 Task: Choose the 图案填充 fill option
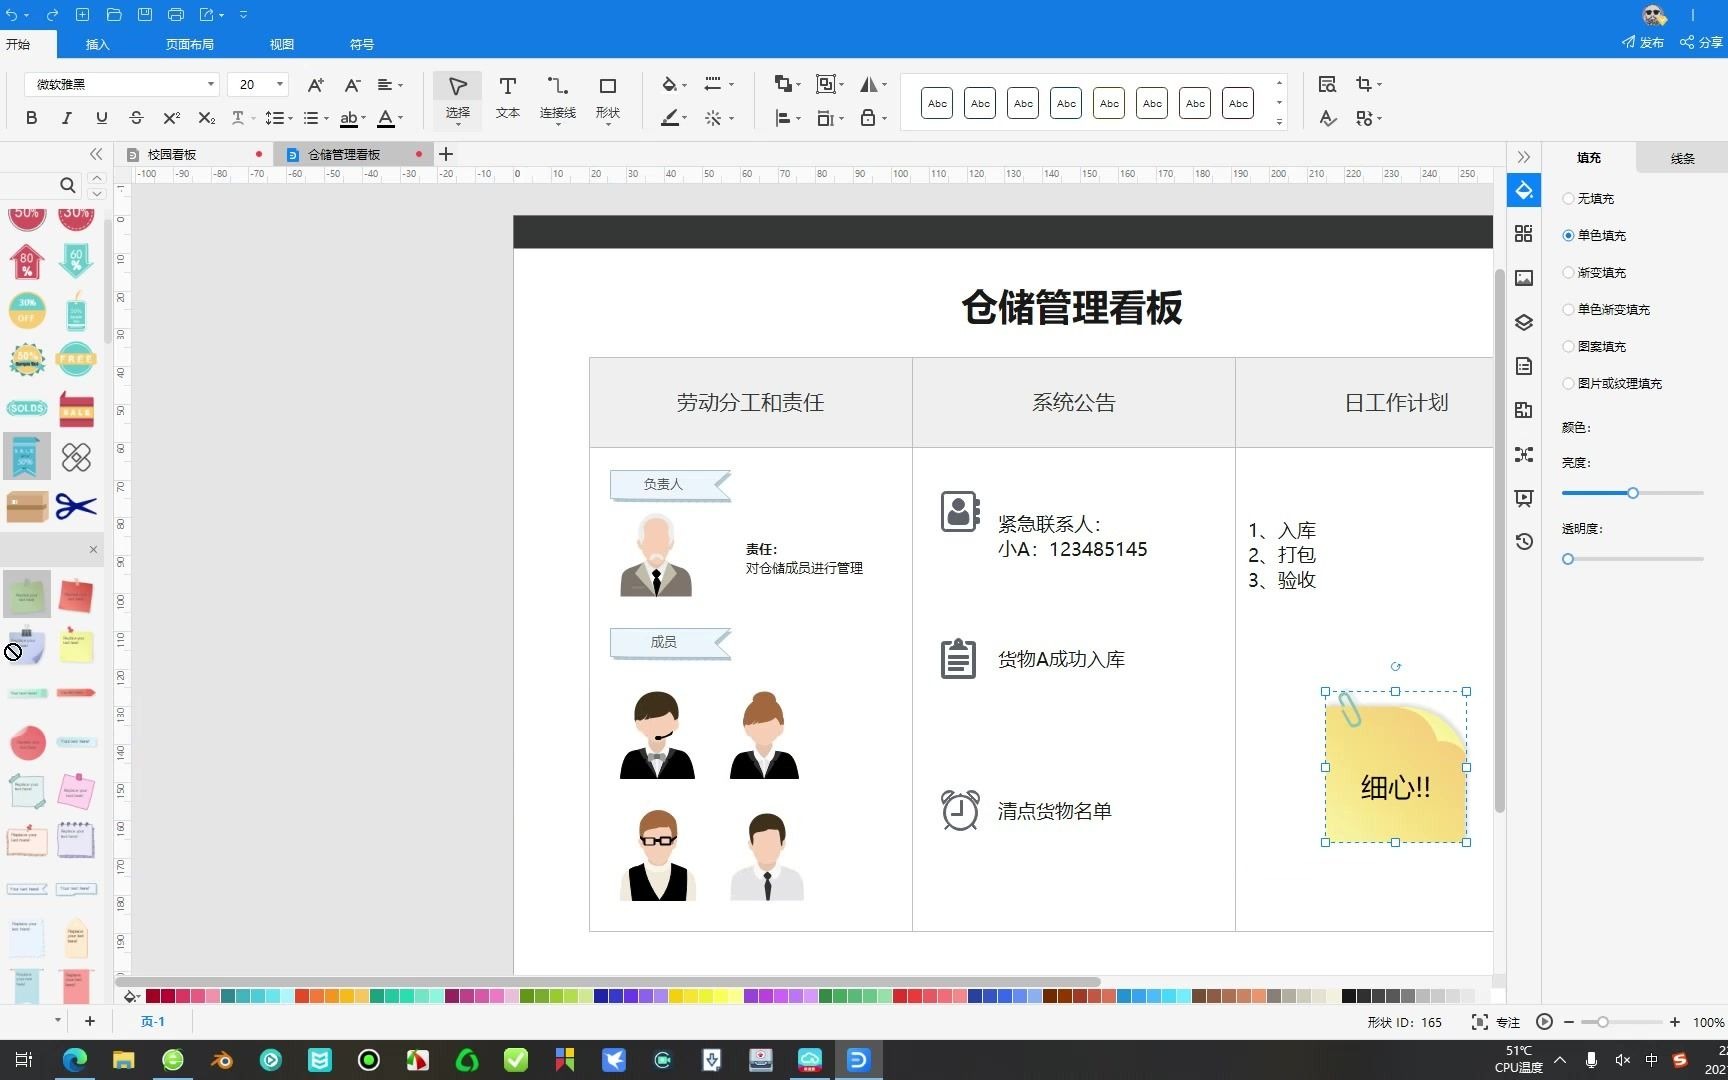point(1568,346)
